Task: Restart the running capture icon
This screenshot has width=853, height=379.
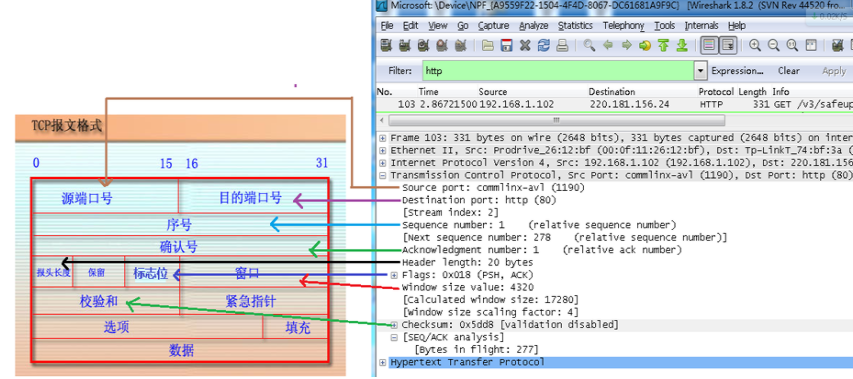Action: [460, 46]
